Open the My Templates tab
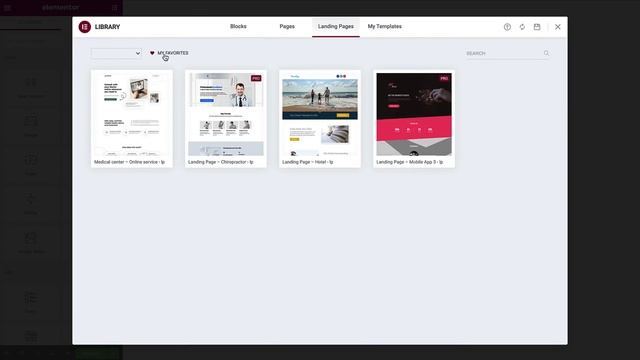Image resolution: width=640 pixels, height=360 pixels. tap(384, 27)
